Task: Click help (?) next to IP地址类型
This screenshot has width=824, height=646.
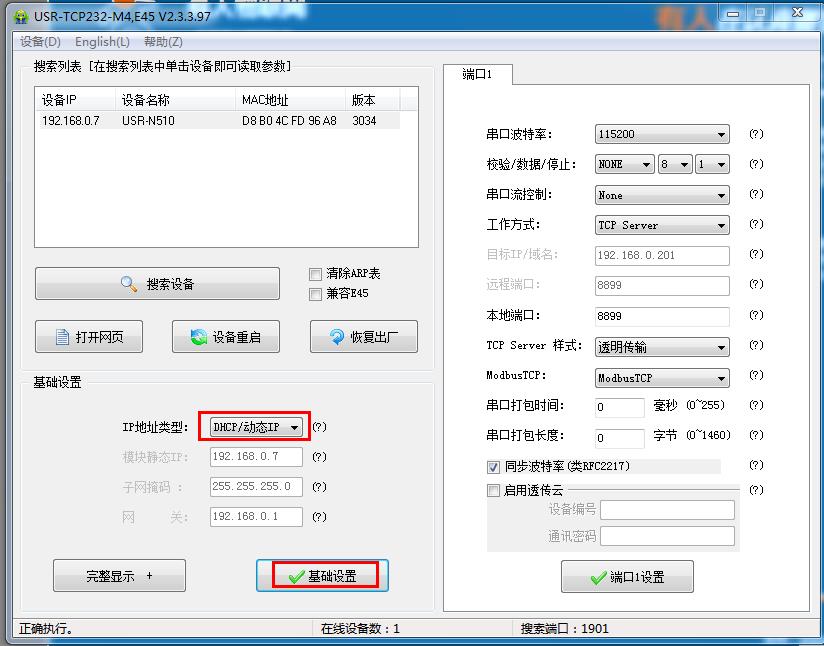Action: [x=320, y=427]
